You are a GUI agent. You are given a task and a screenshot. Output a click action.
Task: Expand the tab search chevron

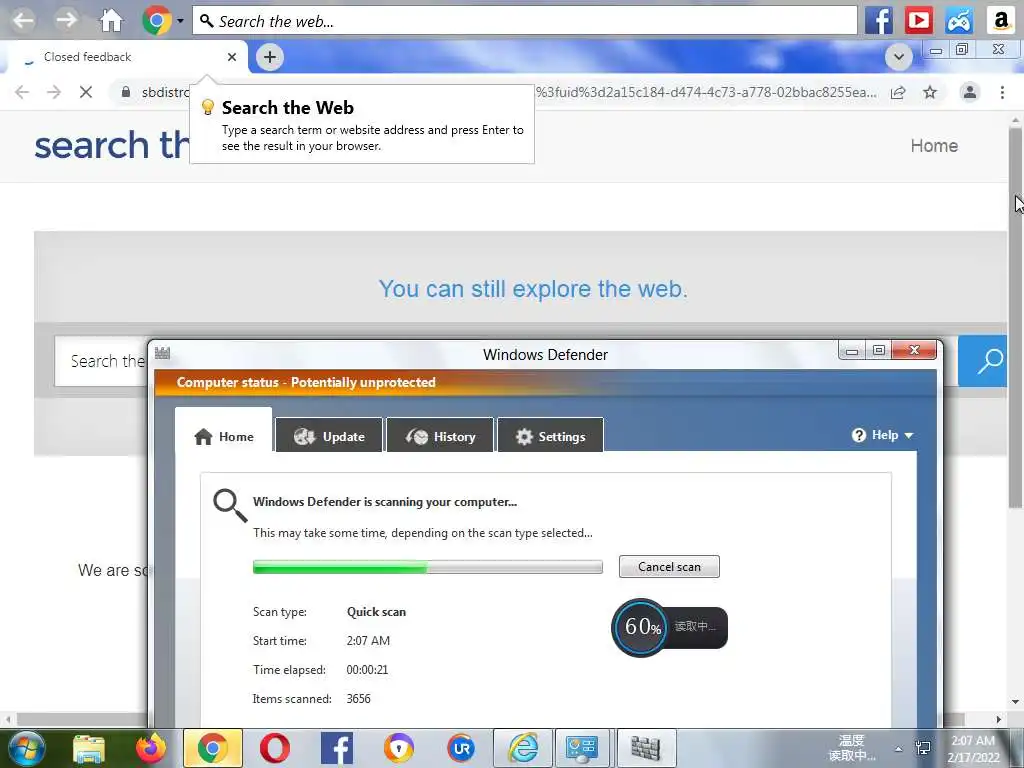click(899, 57)
